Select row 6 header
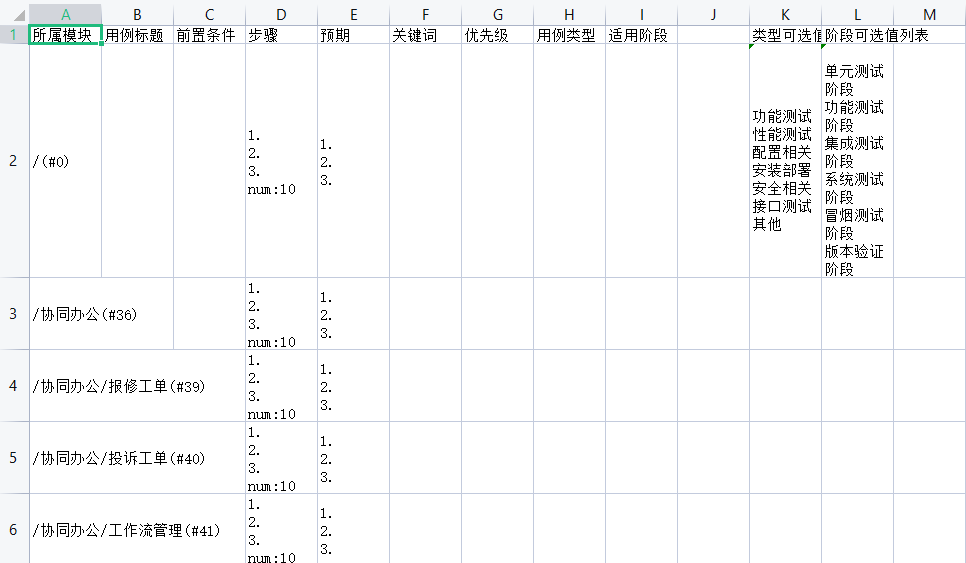 click(x=14, y=529)
